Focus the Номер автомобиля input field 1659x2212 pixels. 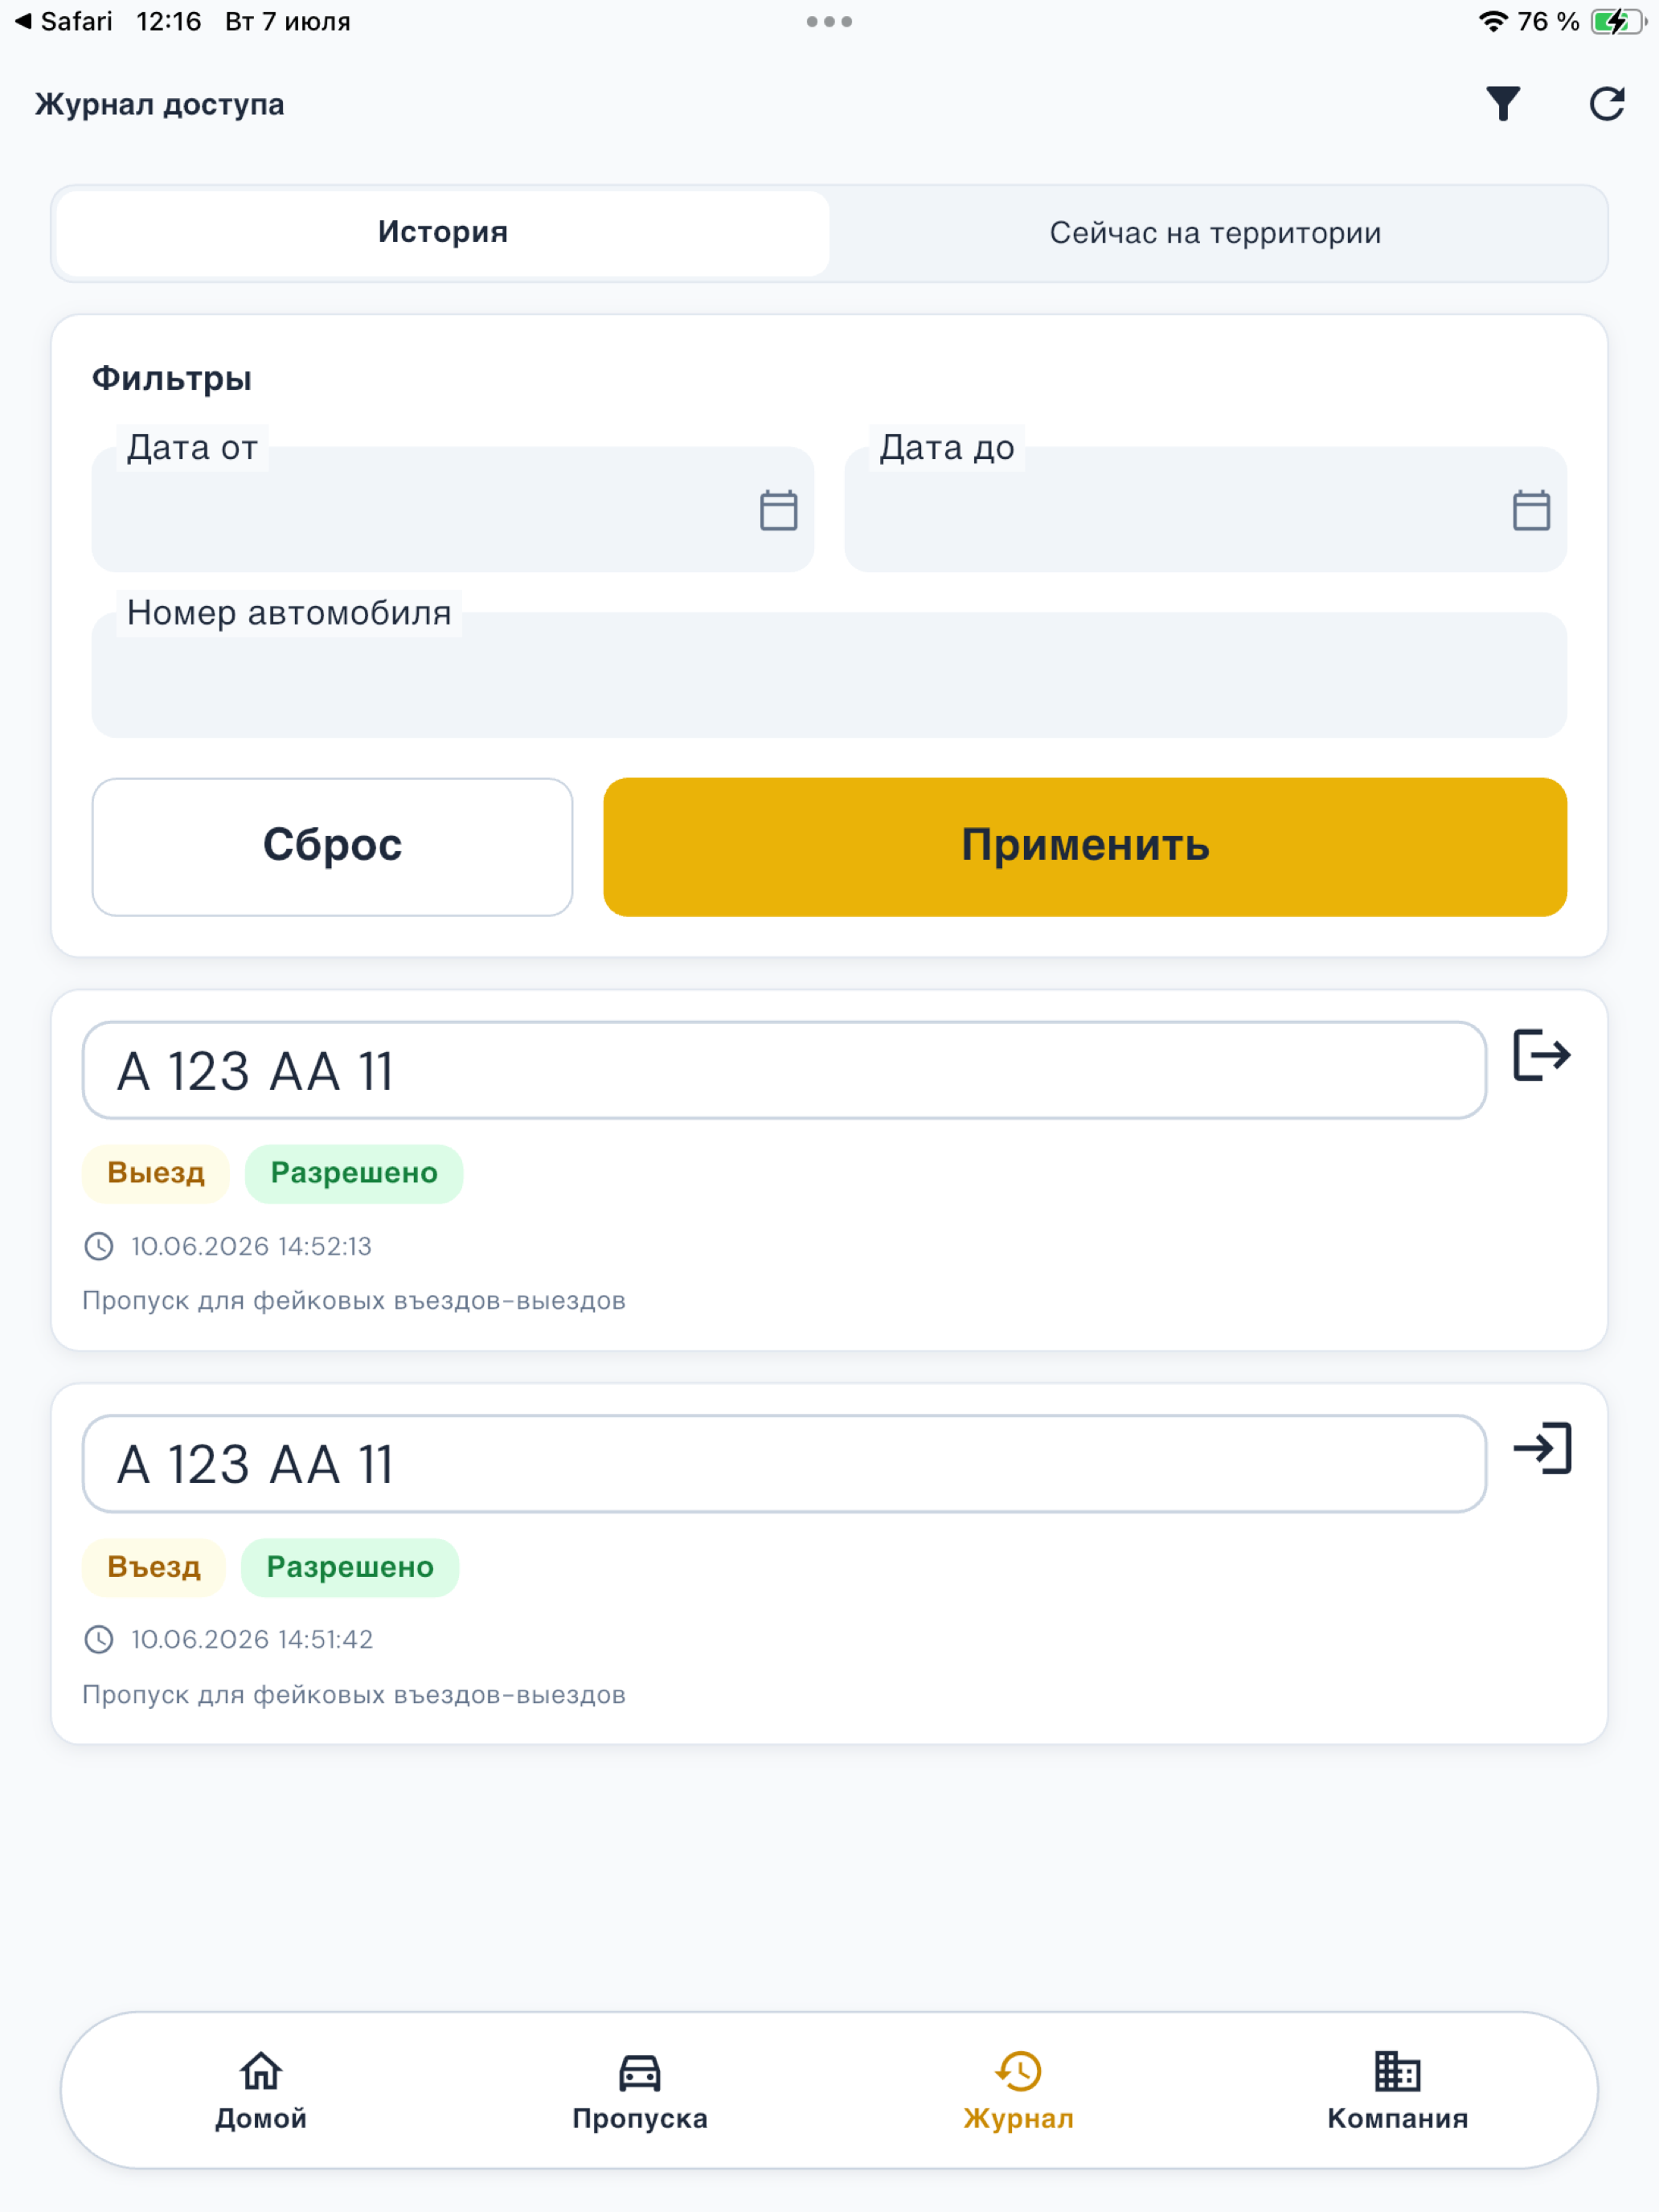click(829, 675)
